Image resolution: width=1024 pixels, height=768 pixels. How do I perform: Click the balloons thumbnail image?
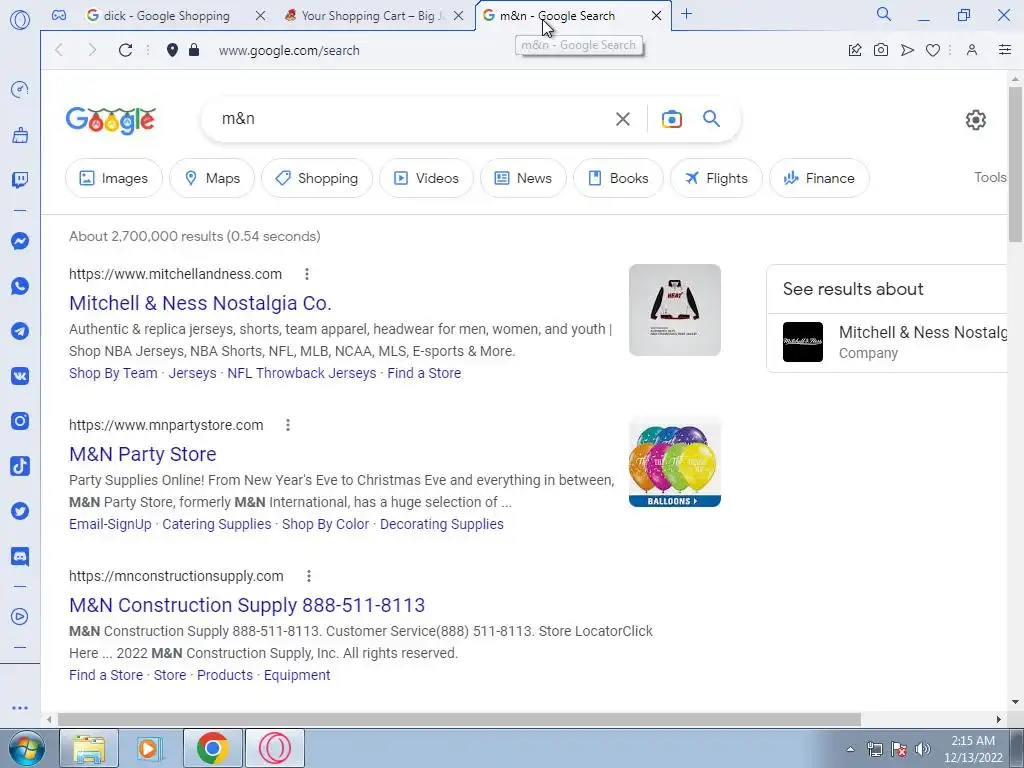pyautogui.click(x=675, y=461)
